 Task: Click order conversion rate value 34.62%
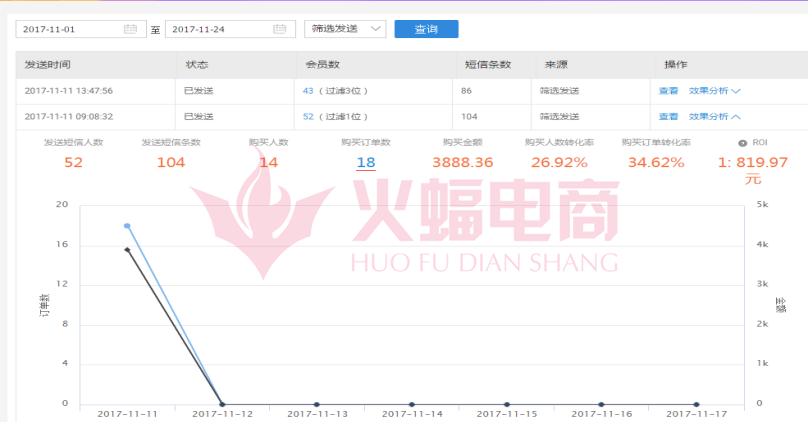coord(656,162)
